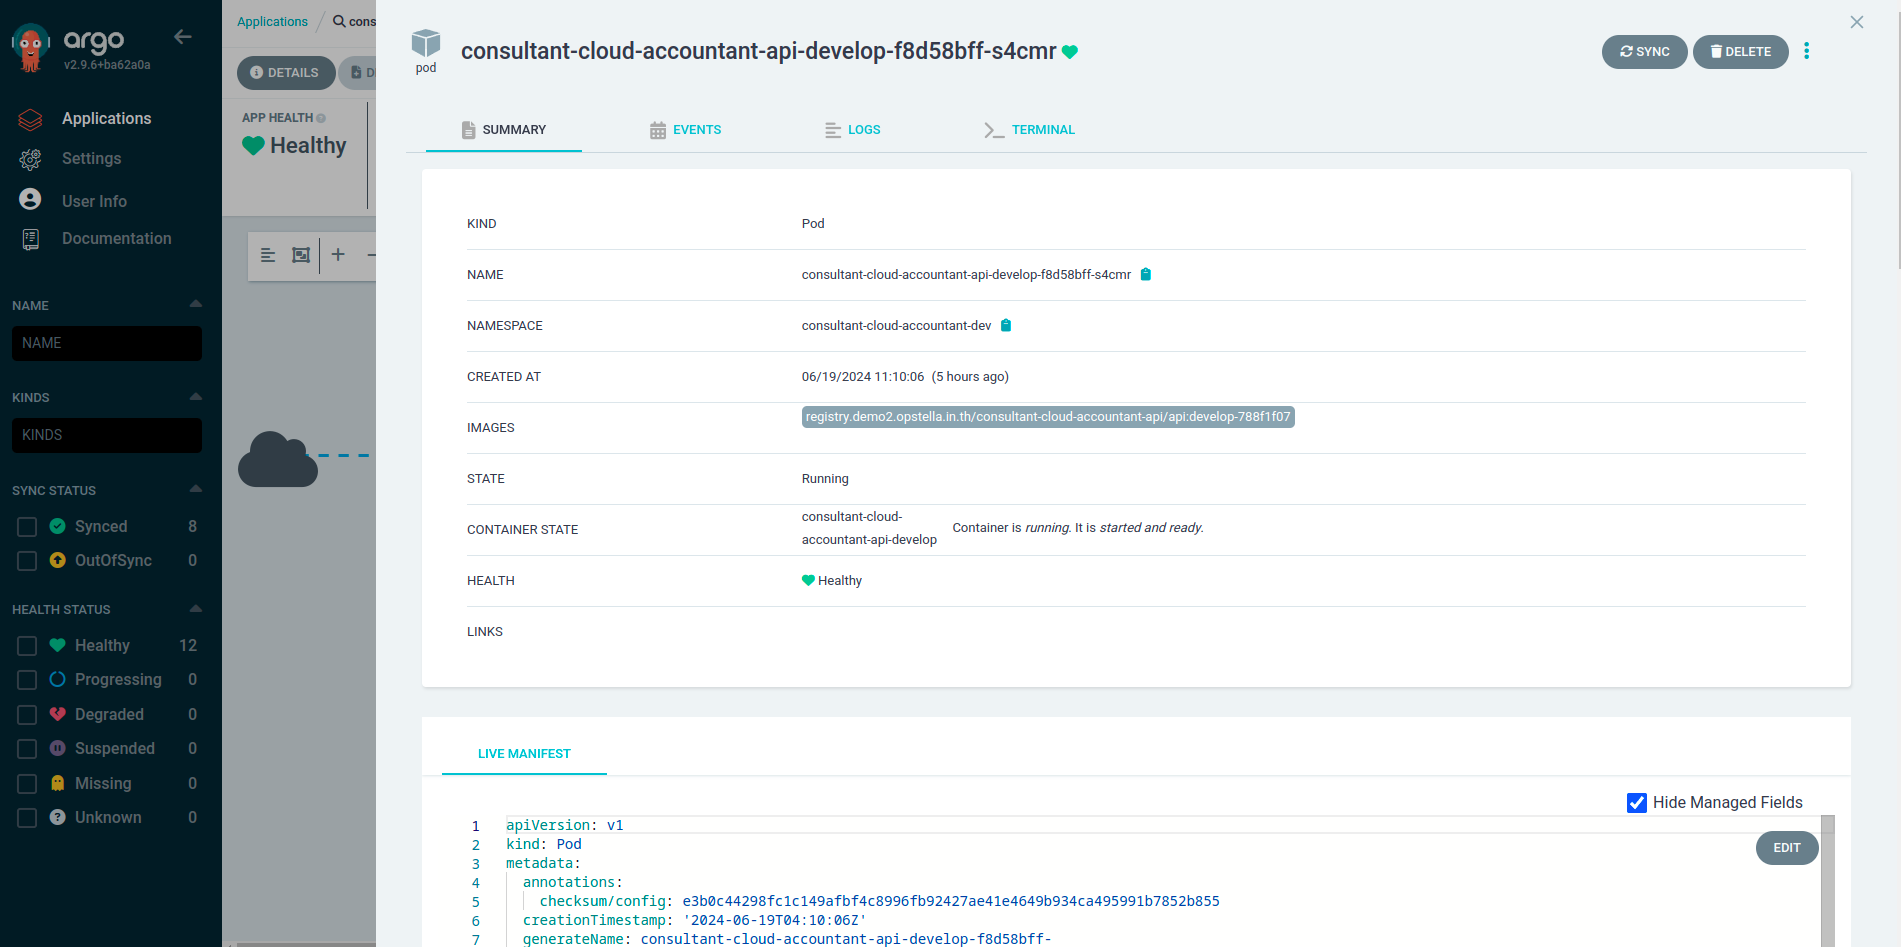
Task: Click the Running value in STATE row
Action: point(825,479)
